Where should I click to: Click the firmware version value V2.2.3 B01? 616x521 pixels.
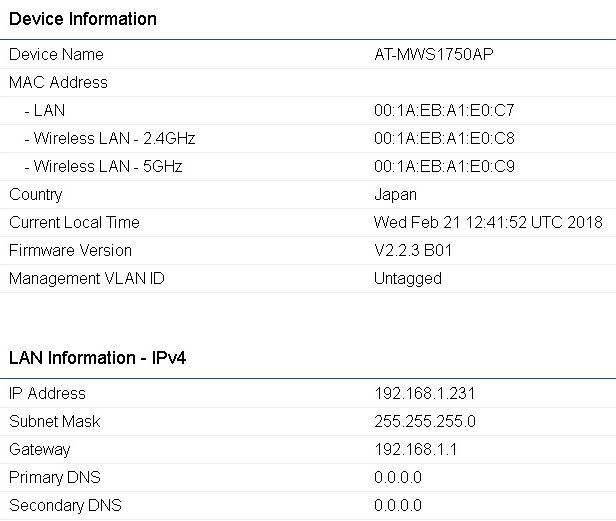(413, 250)
